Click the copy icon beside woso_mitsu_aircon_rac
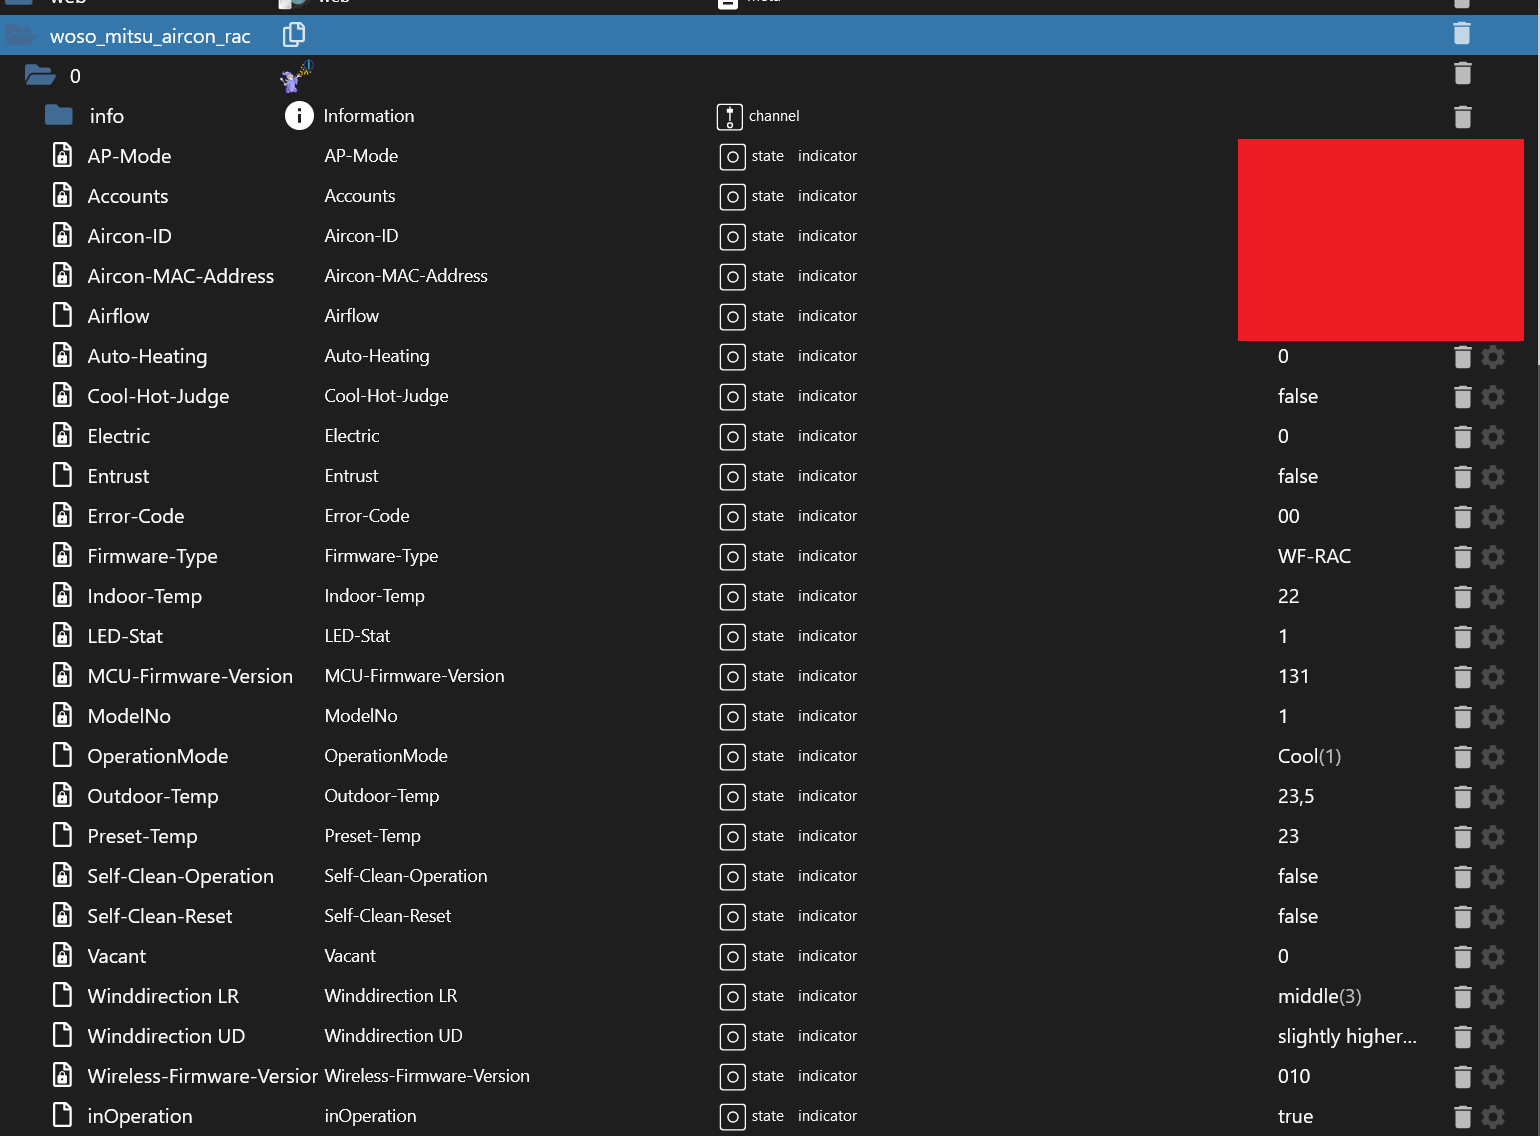 coord(294,35)
